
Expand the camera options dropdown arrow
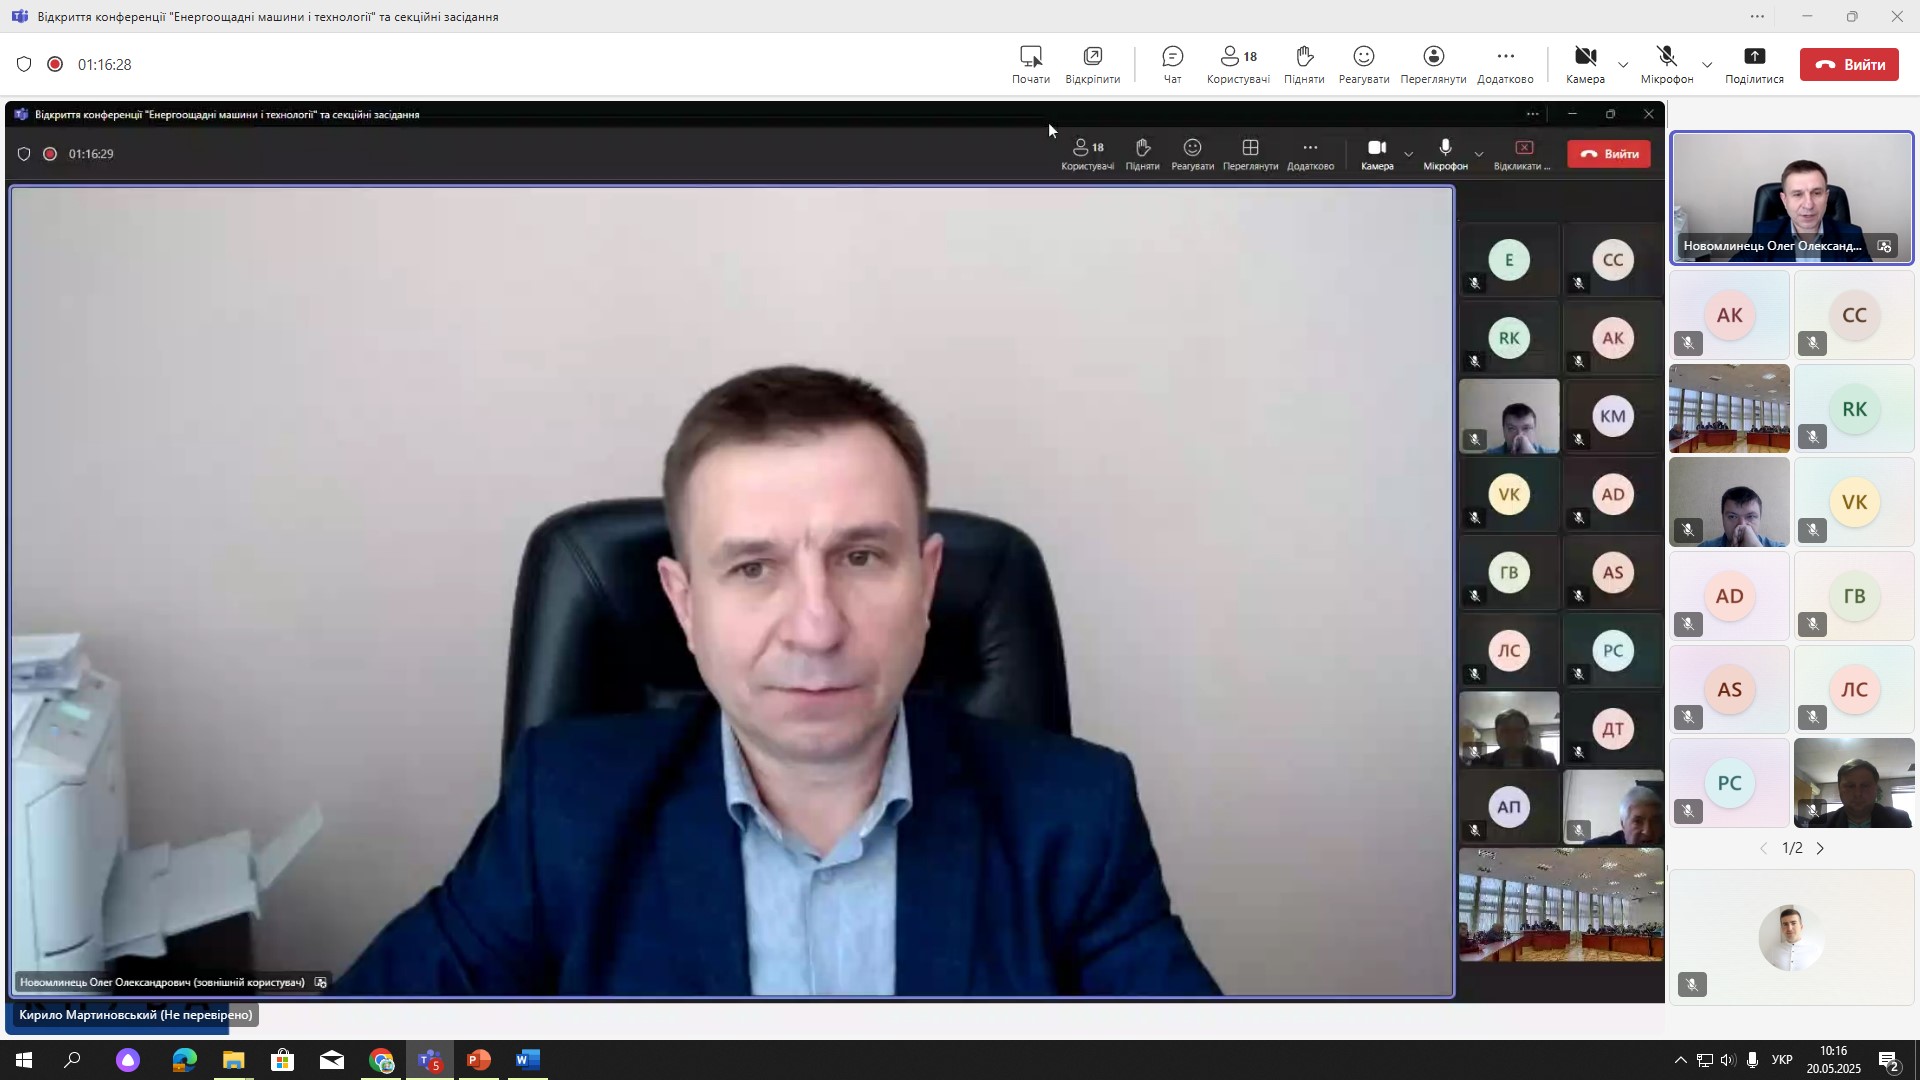tap(1623, 66)
